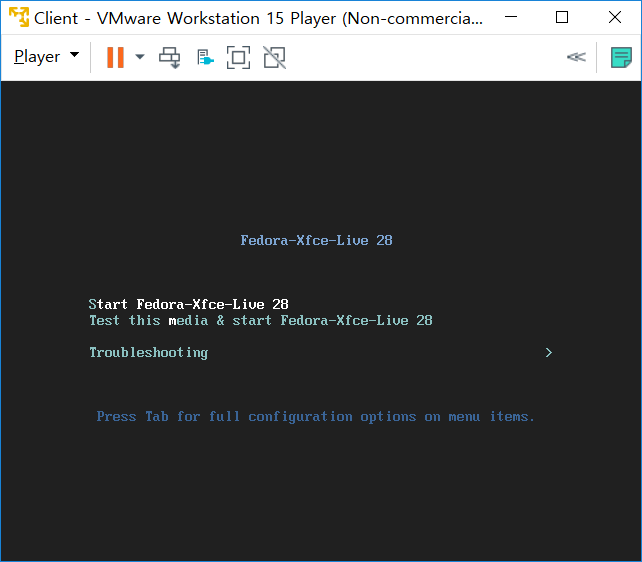
Task: Maximize the VMware Player window
Action: click(562, 17)
